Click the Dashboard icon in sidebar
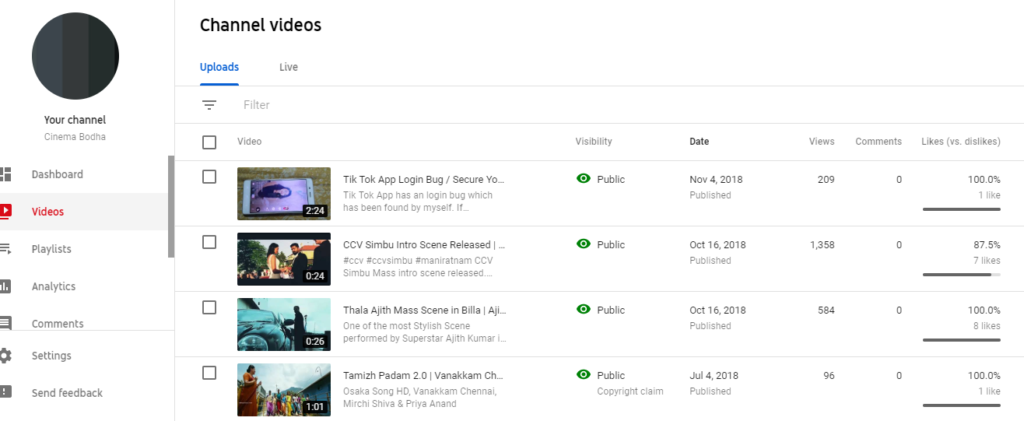Viewport: 1024px width, 421px height. (x=6, y=174)
